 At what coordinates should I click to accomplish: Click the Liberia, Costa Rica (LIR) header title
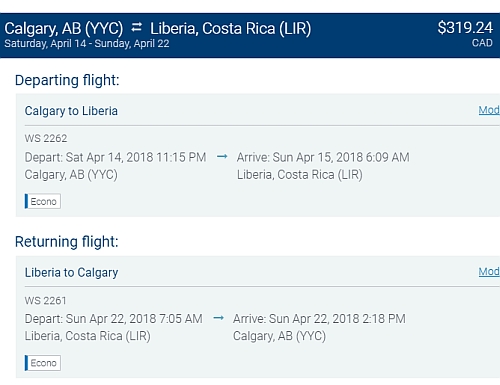pos(230,29)
